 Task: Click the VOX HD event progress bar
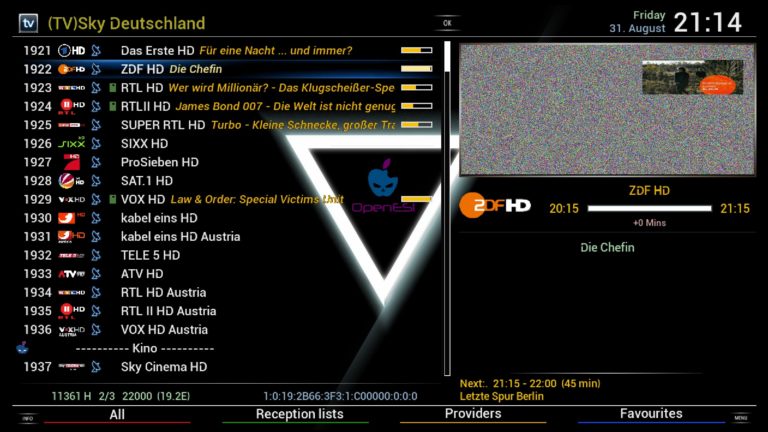point(416,199)
